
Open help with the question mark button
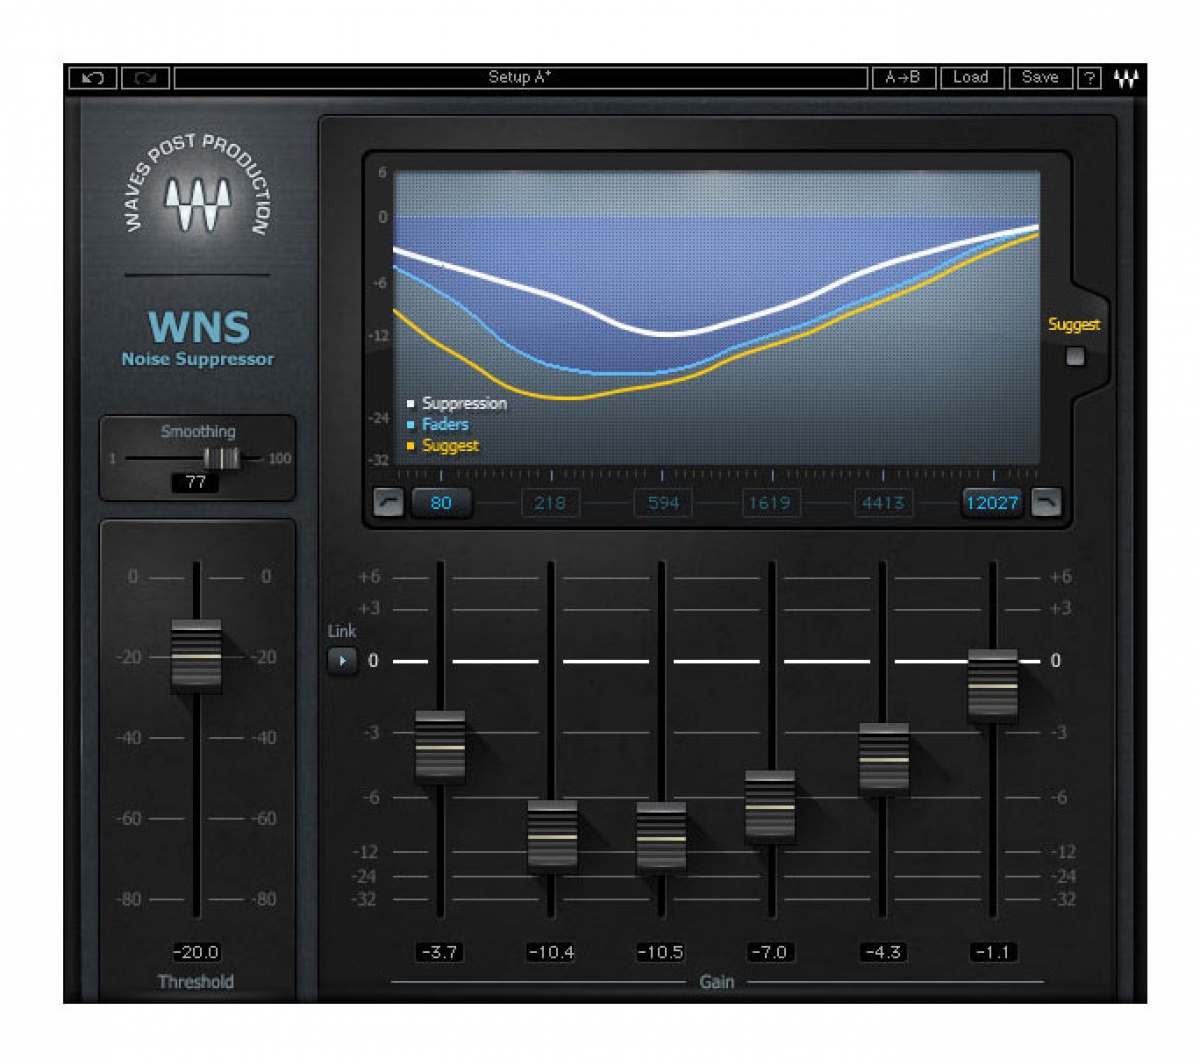click(x=1089, y=77)
